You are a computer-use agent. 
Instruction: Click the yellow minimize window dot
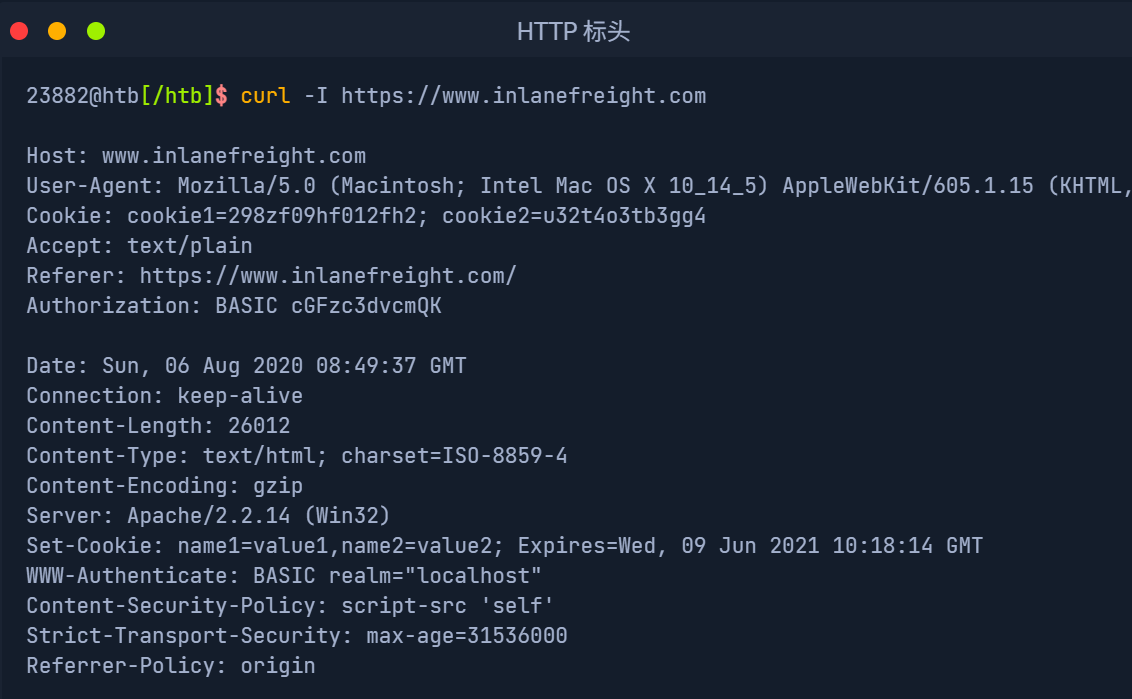point(57,31)
